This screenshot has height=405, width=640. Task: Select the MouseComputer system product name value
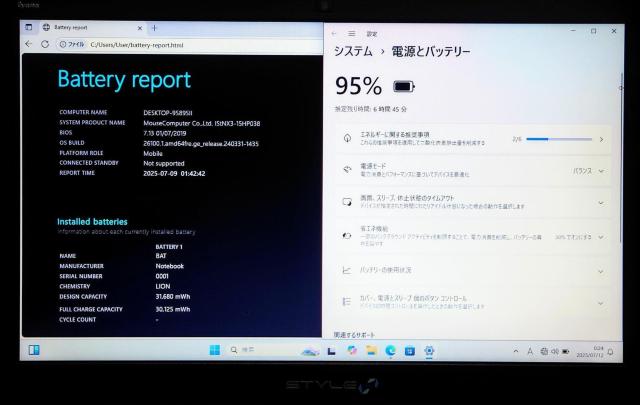(x=202, y=123)
